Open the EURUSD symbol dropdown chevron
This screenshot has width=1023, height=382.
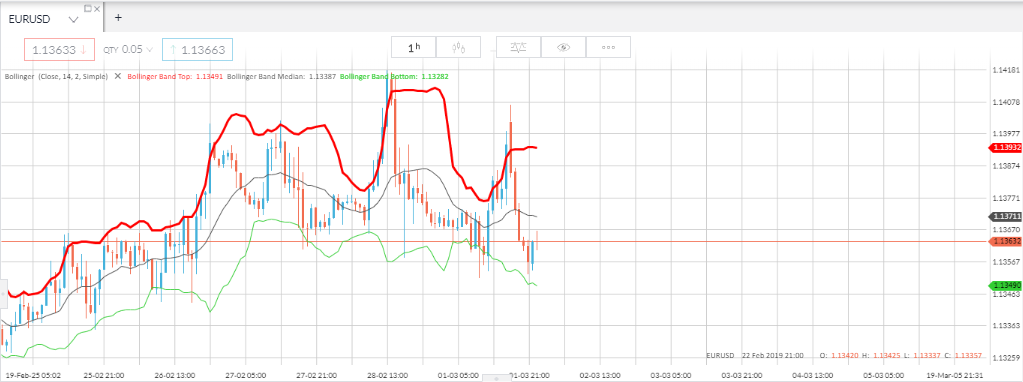point(74,20)
